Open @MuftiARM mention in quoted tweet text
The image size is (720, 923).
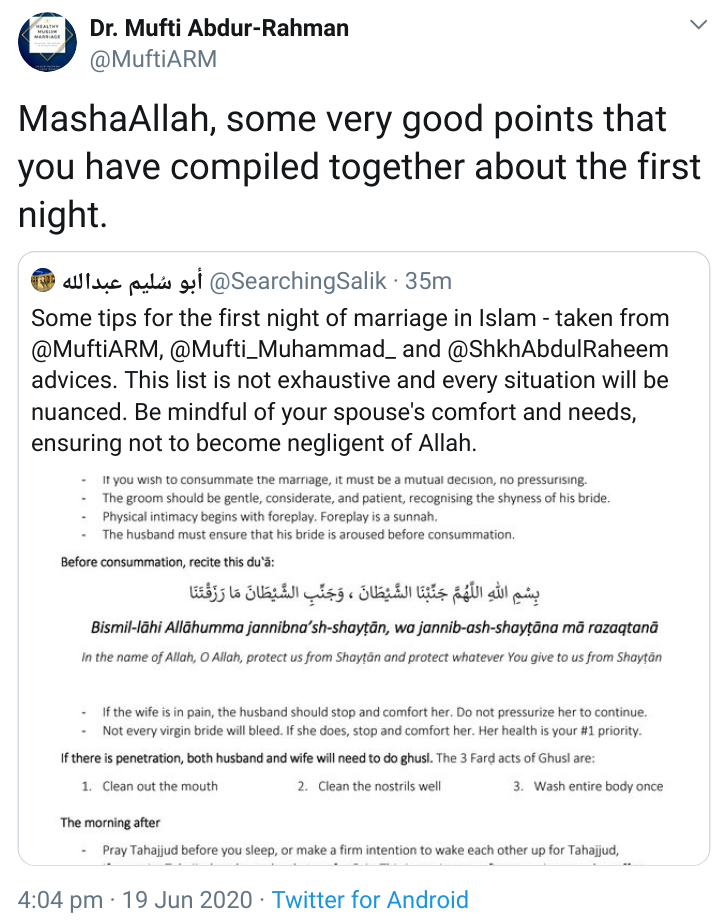pyautogui.click(x=94, y=348)
